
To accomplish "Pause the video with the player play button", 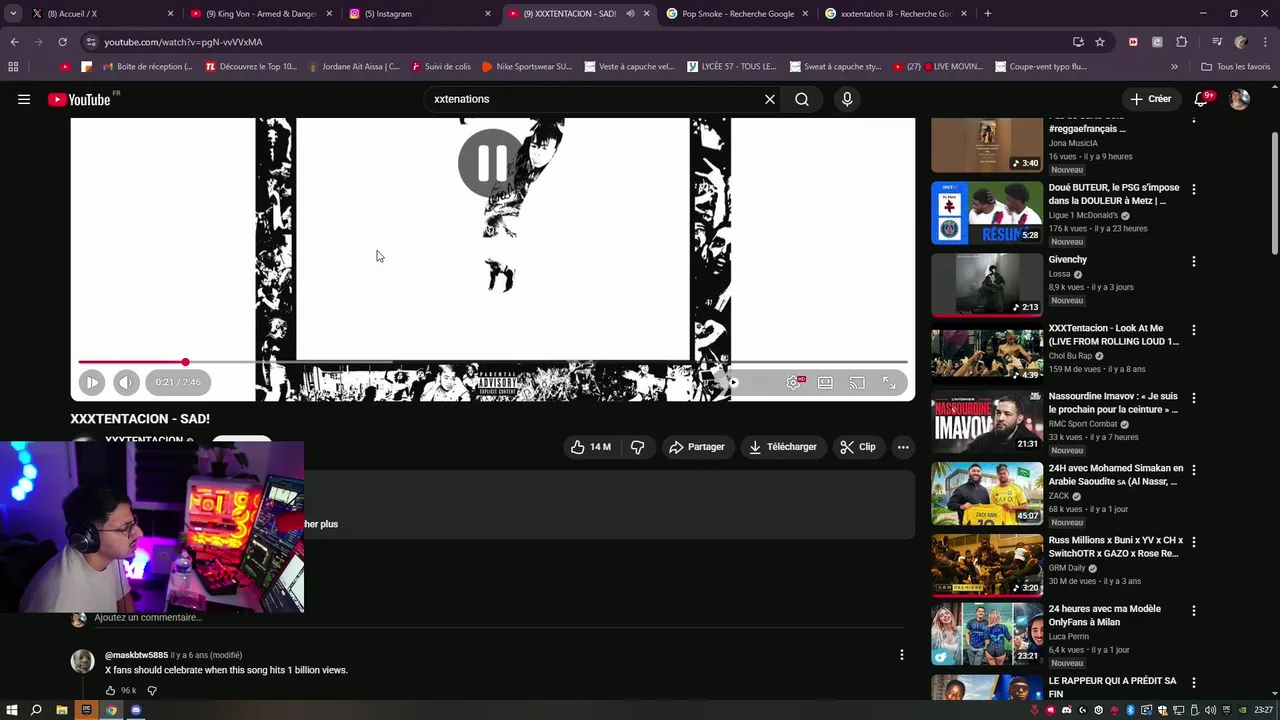I will (x=91, y=382).
